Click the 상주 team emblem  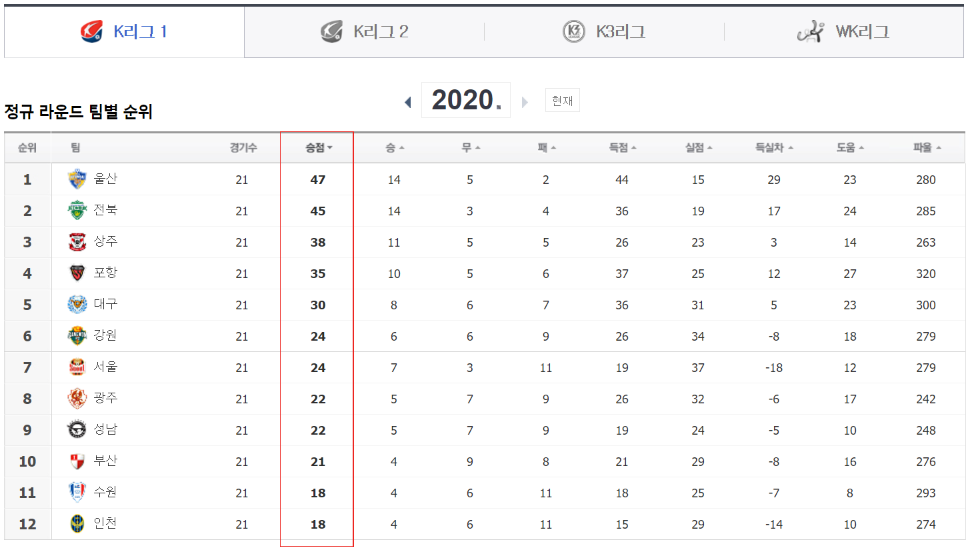pos(77,242)
